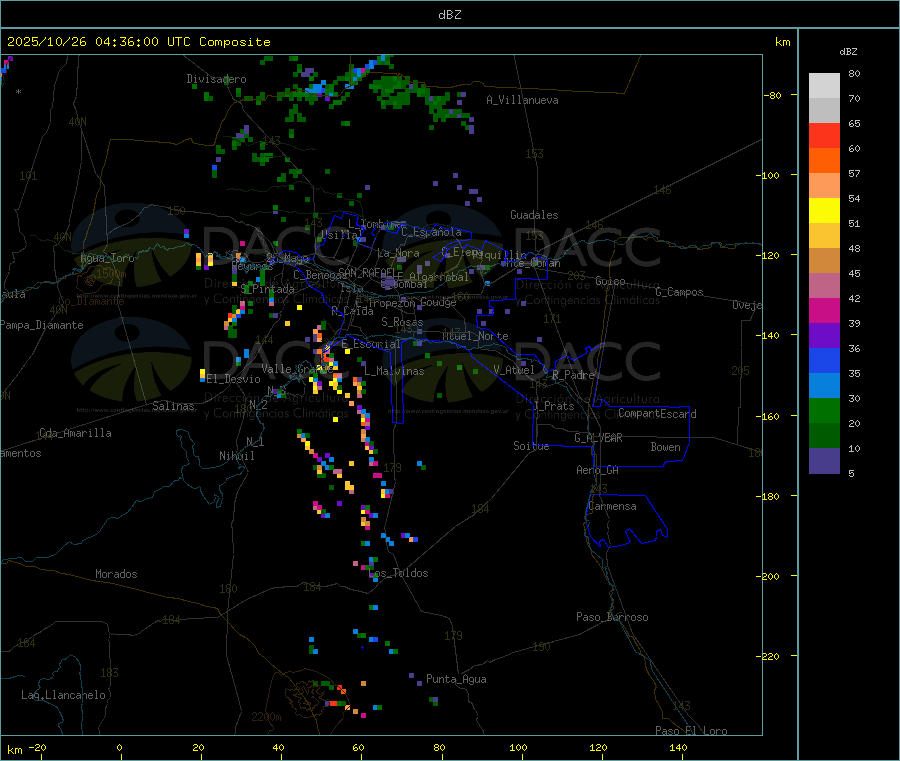Click the Divisadero map label
The width and height of the screenshot is (900, 761).
[216, 79]
